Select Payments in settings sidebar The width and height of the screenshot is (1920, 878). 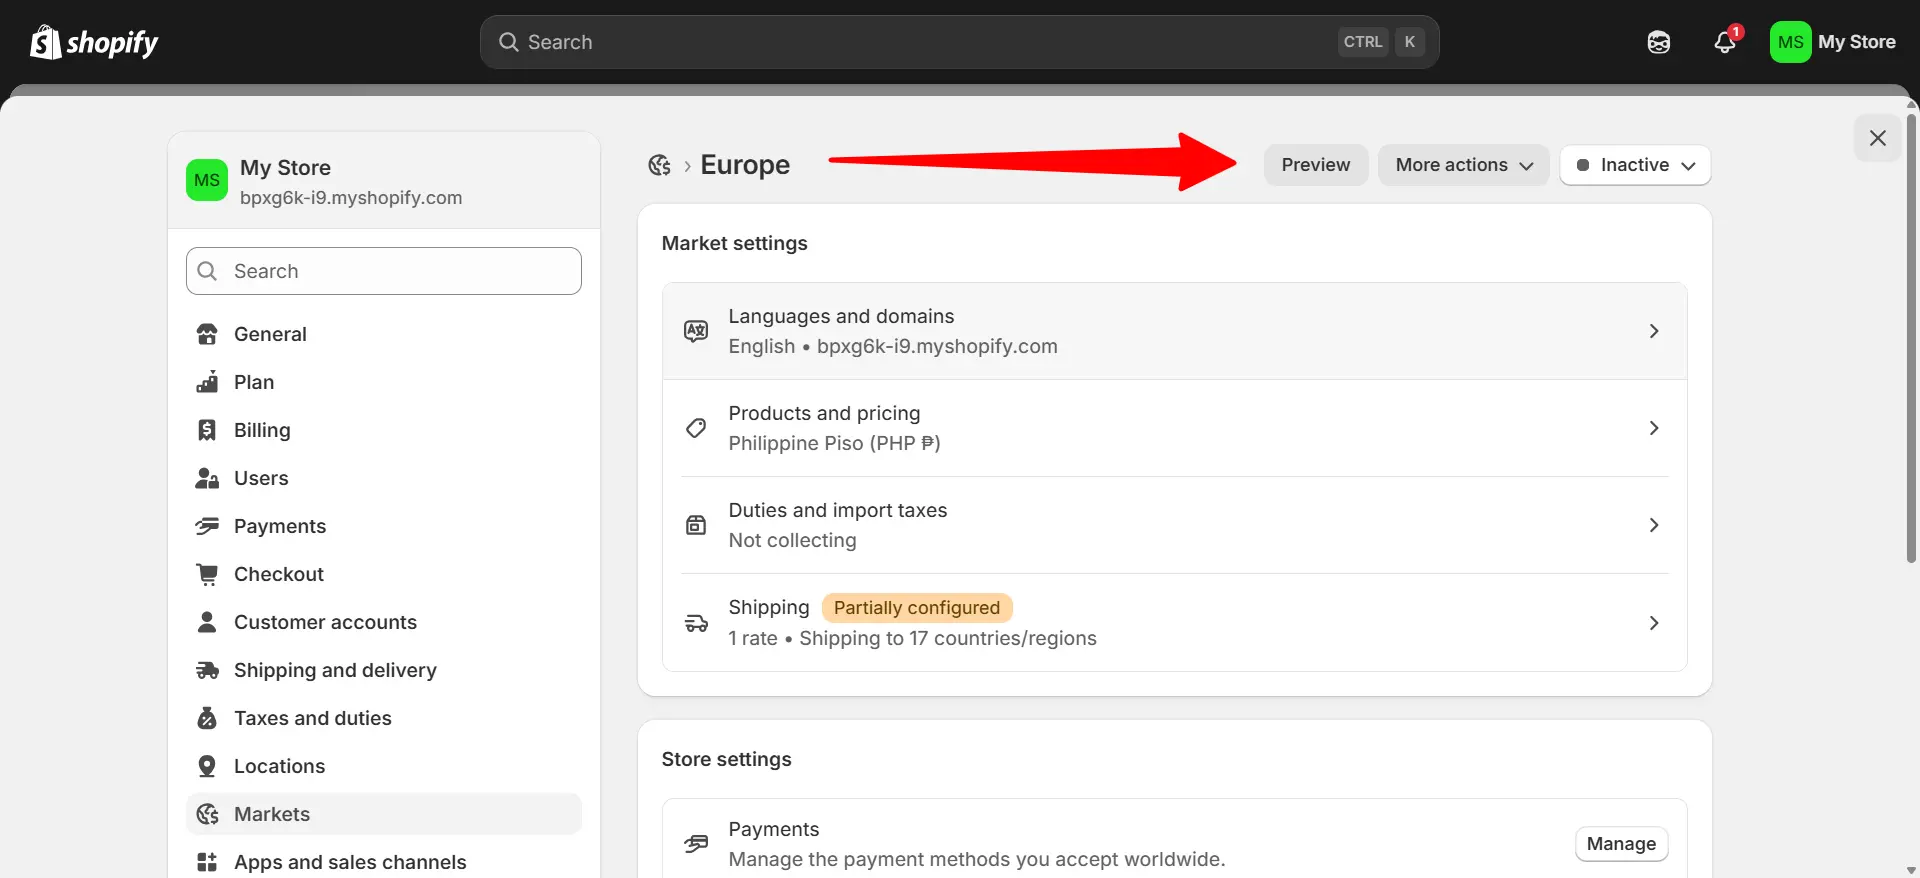tap(384, 526)
